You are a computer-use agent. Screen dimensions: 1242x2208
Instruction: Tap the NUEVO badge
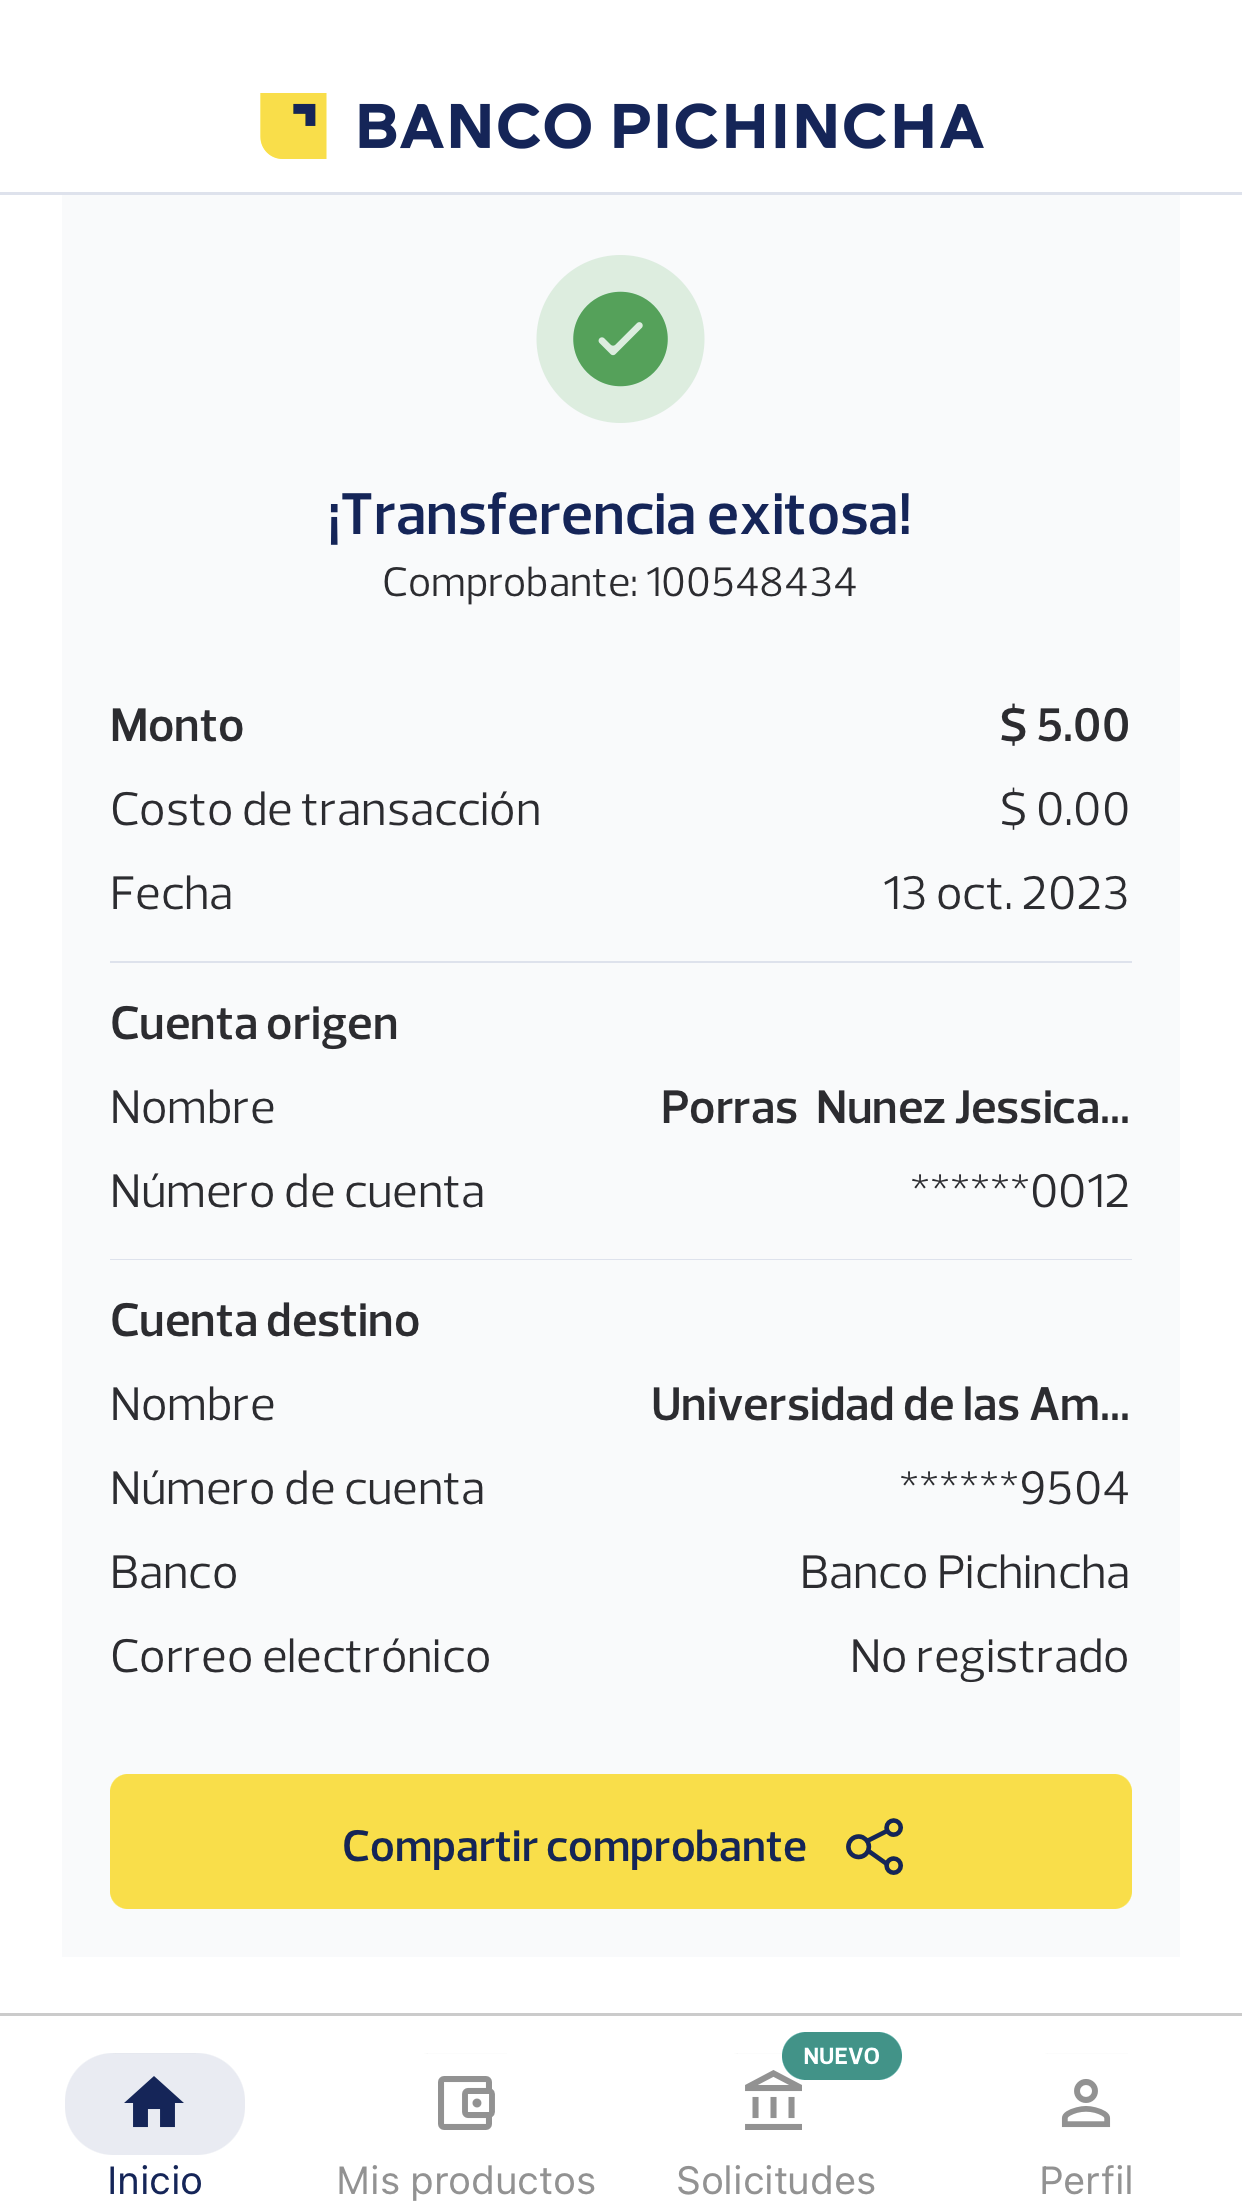point(841,2056)
